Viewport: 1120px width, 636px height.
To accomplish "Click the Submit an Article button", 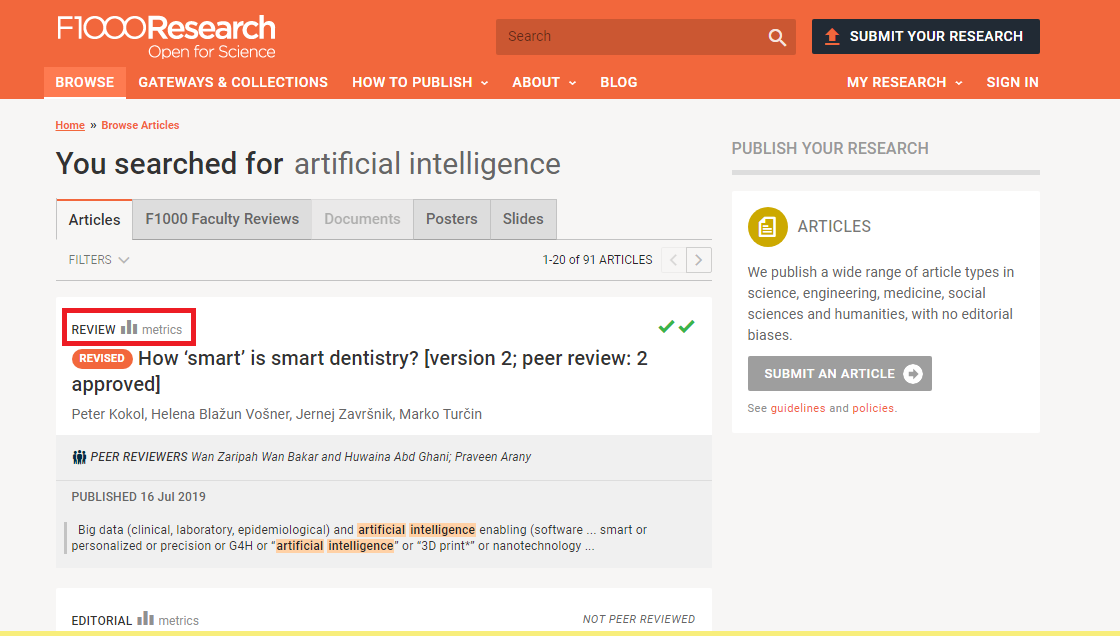I will tap(839, 374).
